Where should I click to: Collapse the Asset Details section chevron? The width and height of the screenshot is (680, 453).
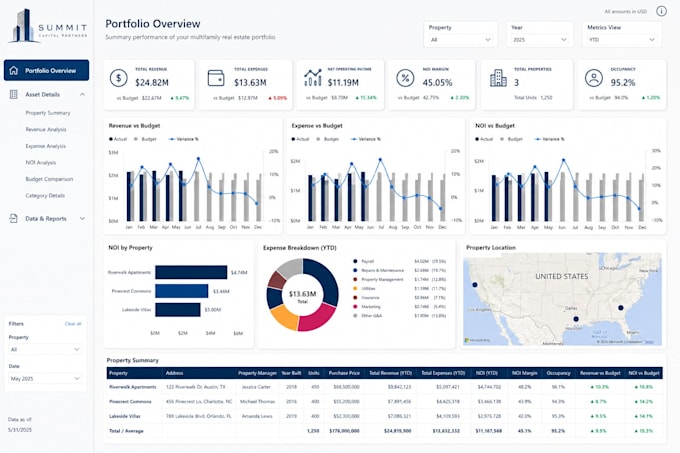click(x=82, y=95)
